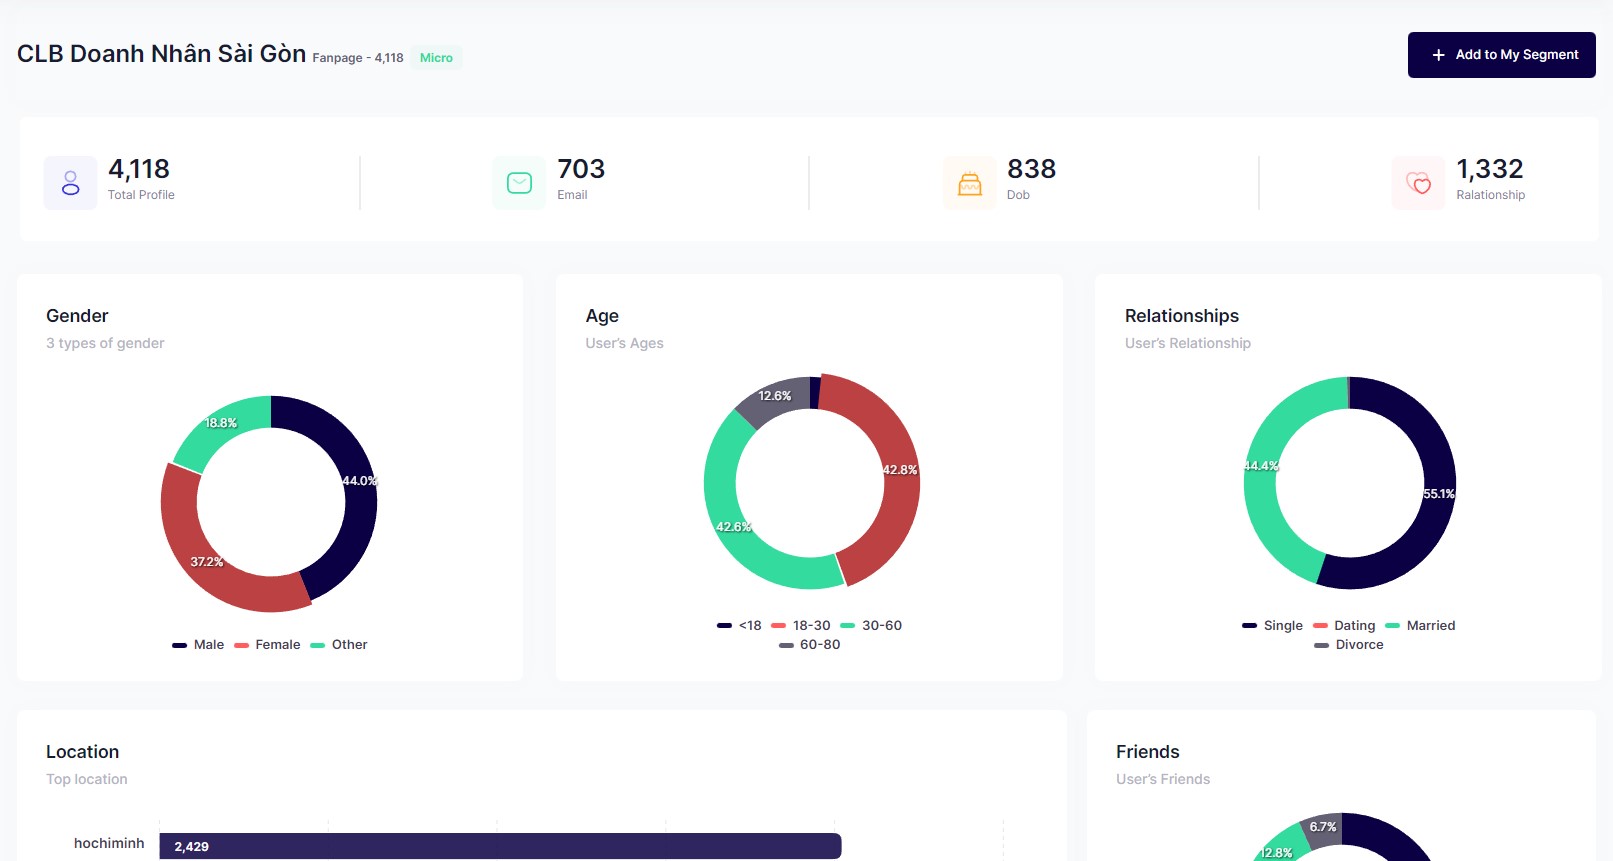Click the '3 types of gender' subtitle
This screenshot has height=861, width=1613.
coord(105,343)
